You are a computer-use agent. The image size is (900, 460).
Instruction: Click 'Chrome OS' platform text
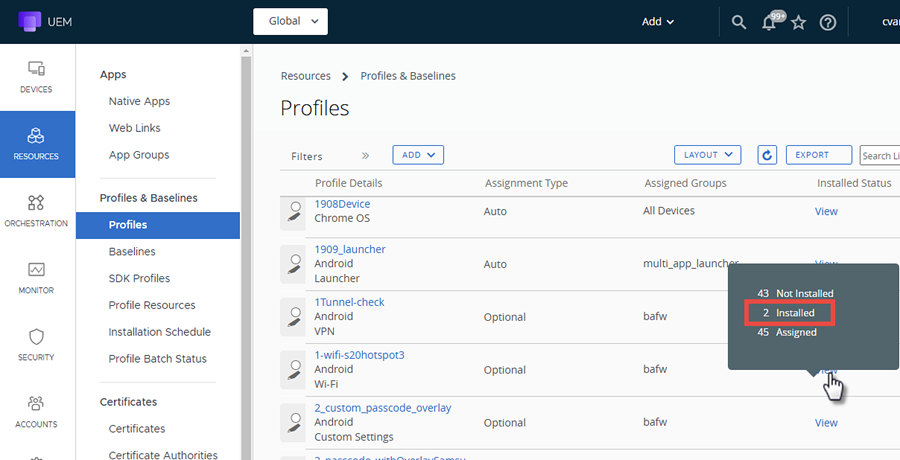(342, 219)
